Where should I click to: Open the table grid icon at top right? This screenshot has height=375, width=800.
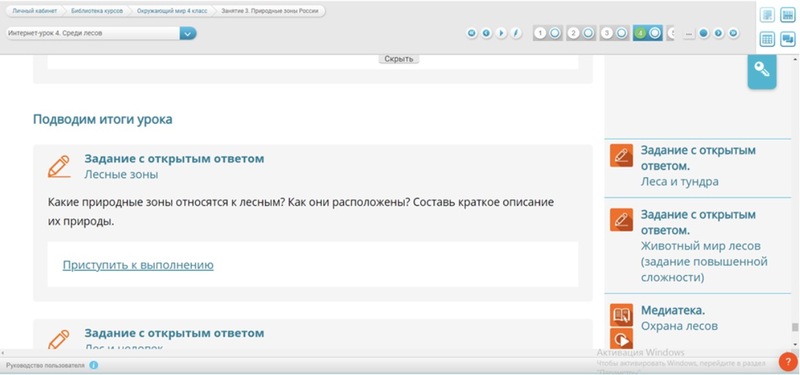pos(767,39)
